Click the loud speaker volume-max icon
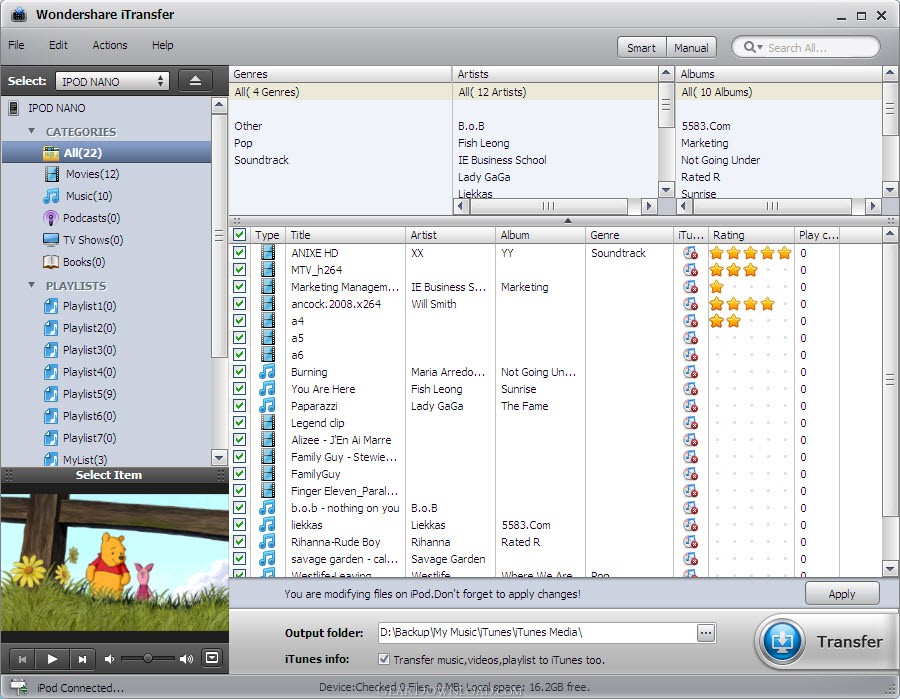This screenshot has width=900, height=699. [186, 659]
